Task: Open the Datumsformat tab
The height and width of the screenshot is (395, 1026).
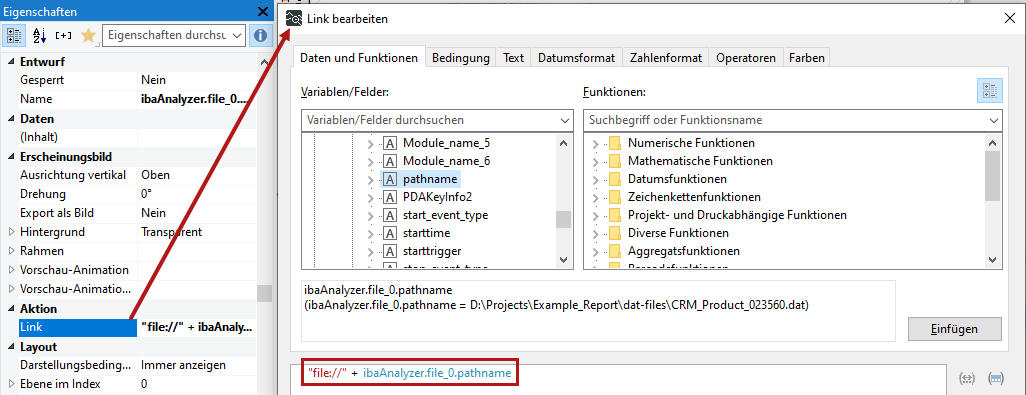Action: pos(576,58)
